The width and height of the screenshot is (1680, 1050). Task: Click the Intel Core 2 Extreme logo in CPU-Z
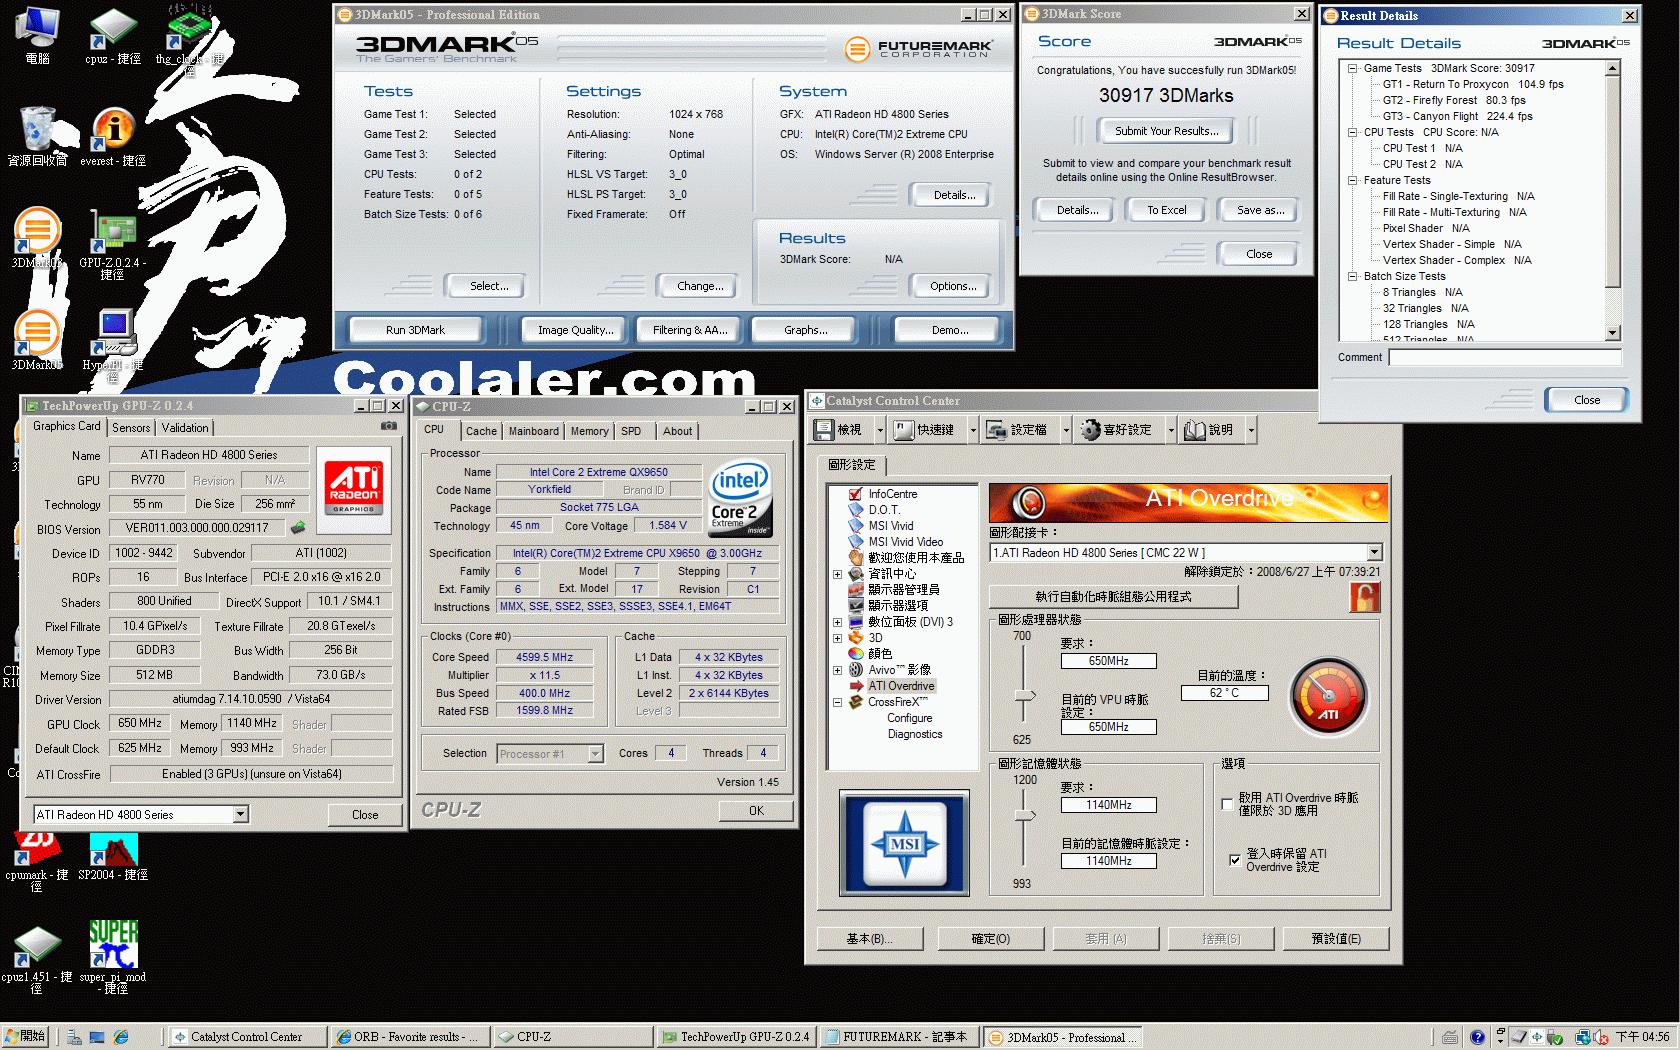point(740,498)
